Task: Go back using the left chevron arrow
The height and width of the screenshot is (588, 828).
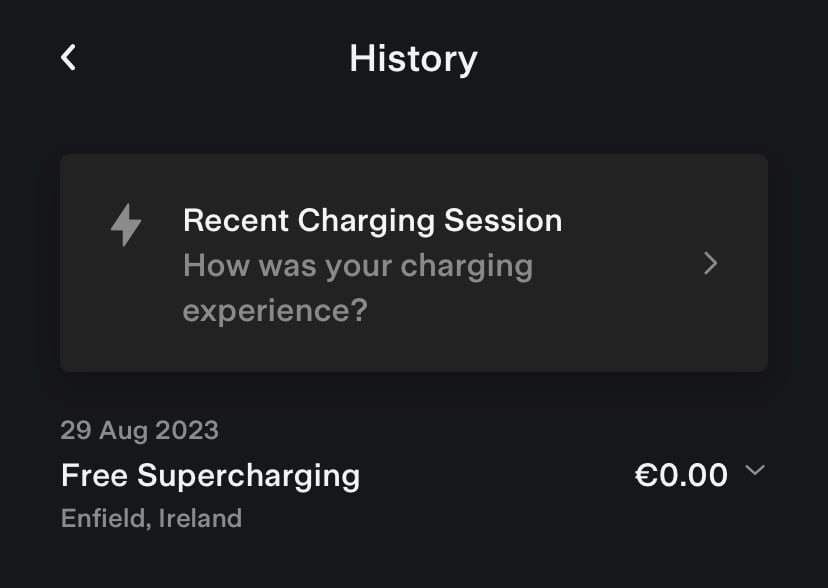Action: click(x=69, y=58)
